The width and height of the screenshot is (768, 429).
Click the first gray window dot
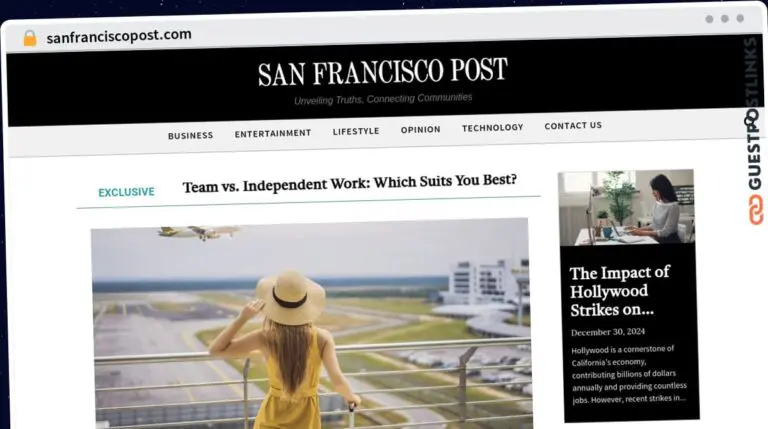coord(709,19)
